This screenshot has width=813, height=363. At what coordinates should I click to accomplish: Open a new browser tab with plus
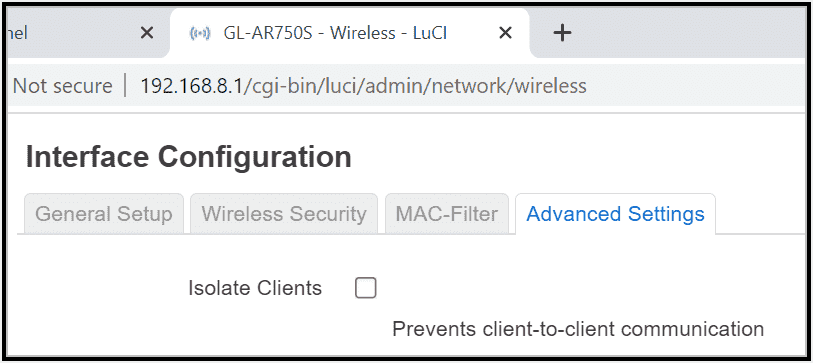562,33
